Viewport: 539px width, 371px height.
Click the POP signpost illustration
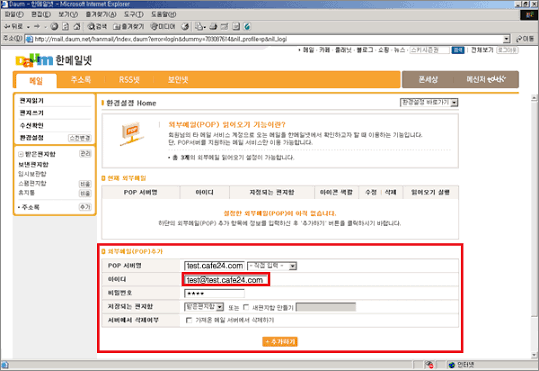click(132, 133)
